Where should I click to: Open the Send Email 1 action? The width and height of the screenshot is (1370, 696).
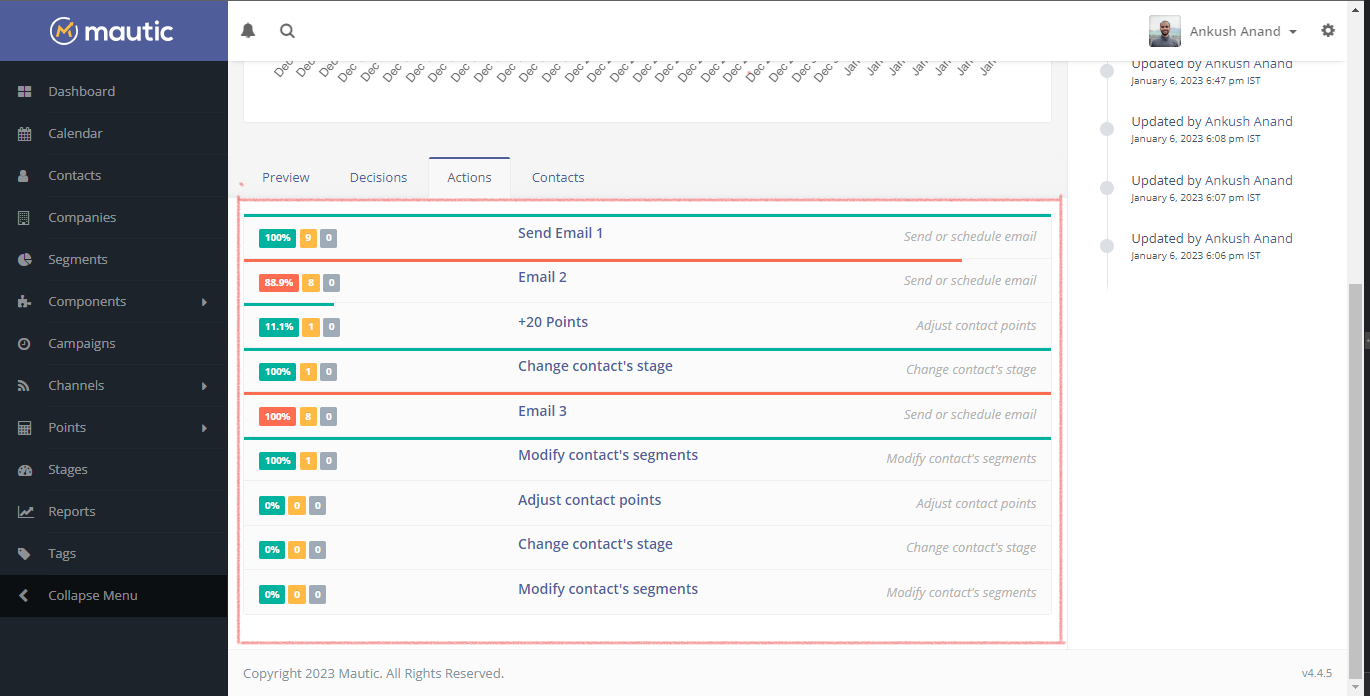(560, 232)
